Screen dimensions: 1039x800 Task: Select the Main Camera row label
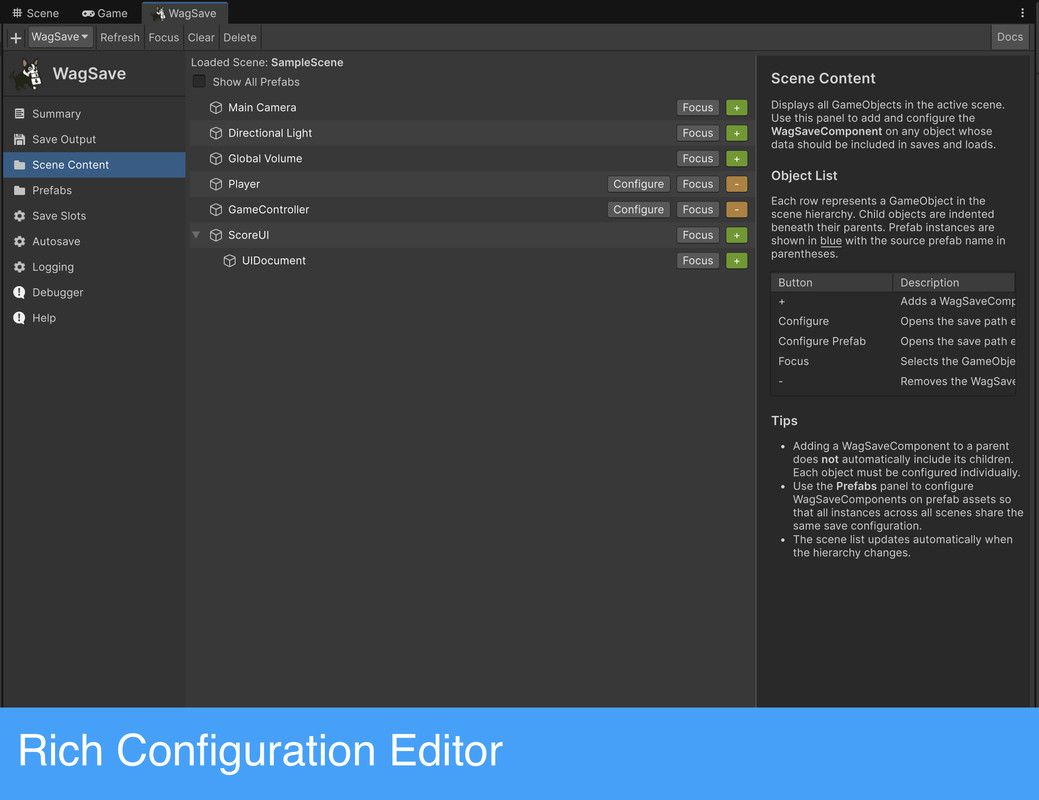pos(262,107)
